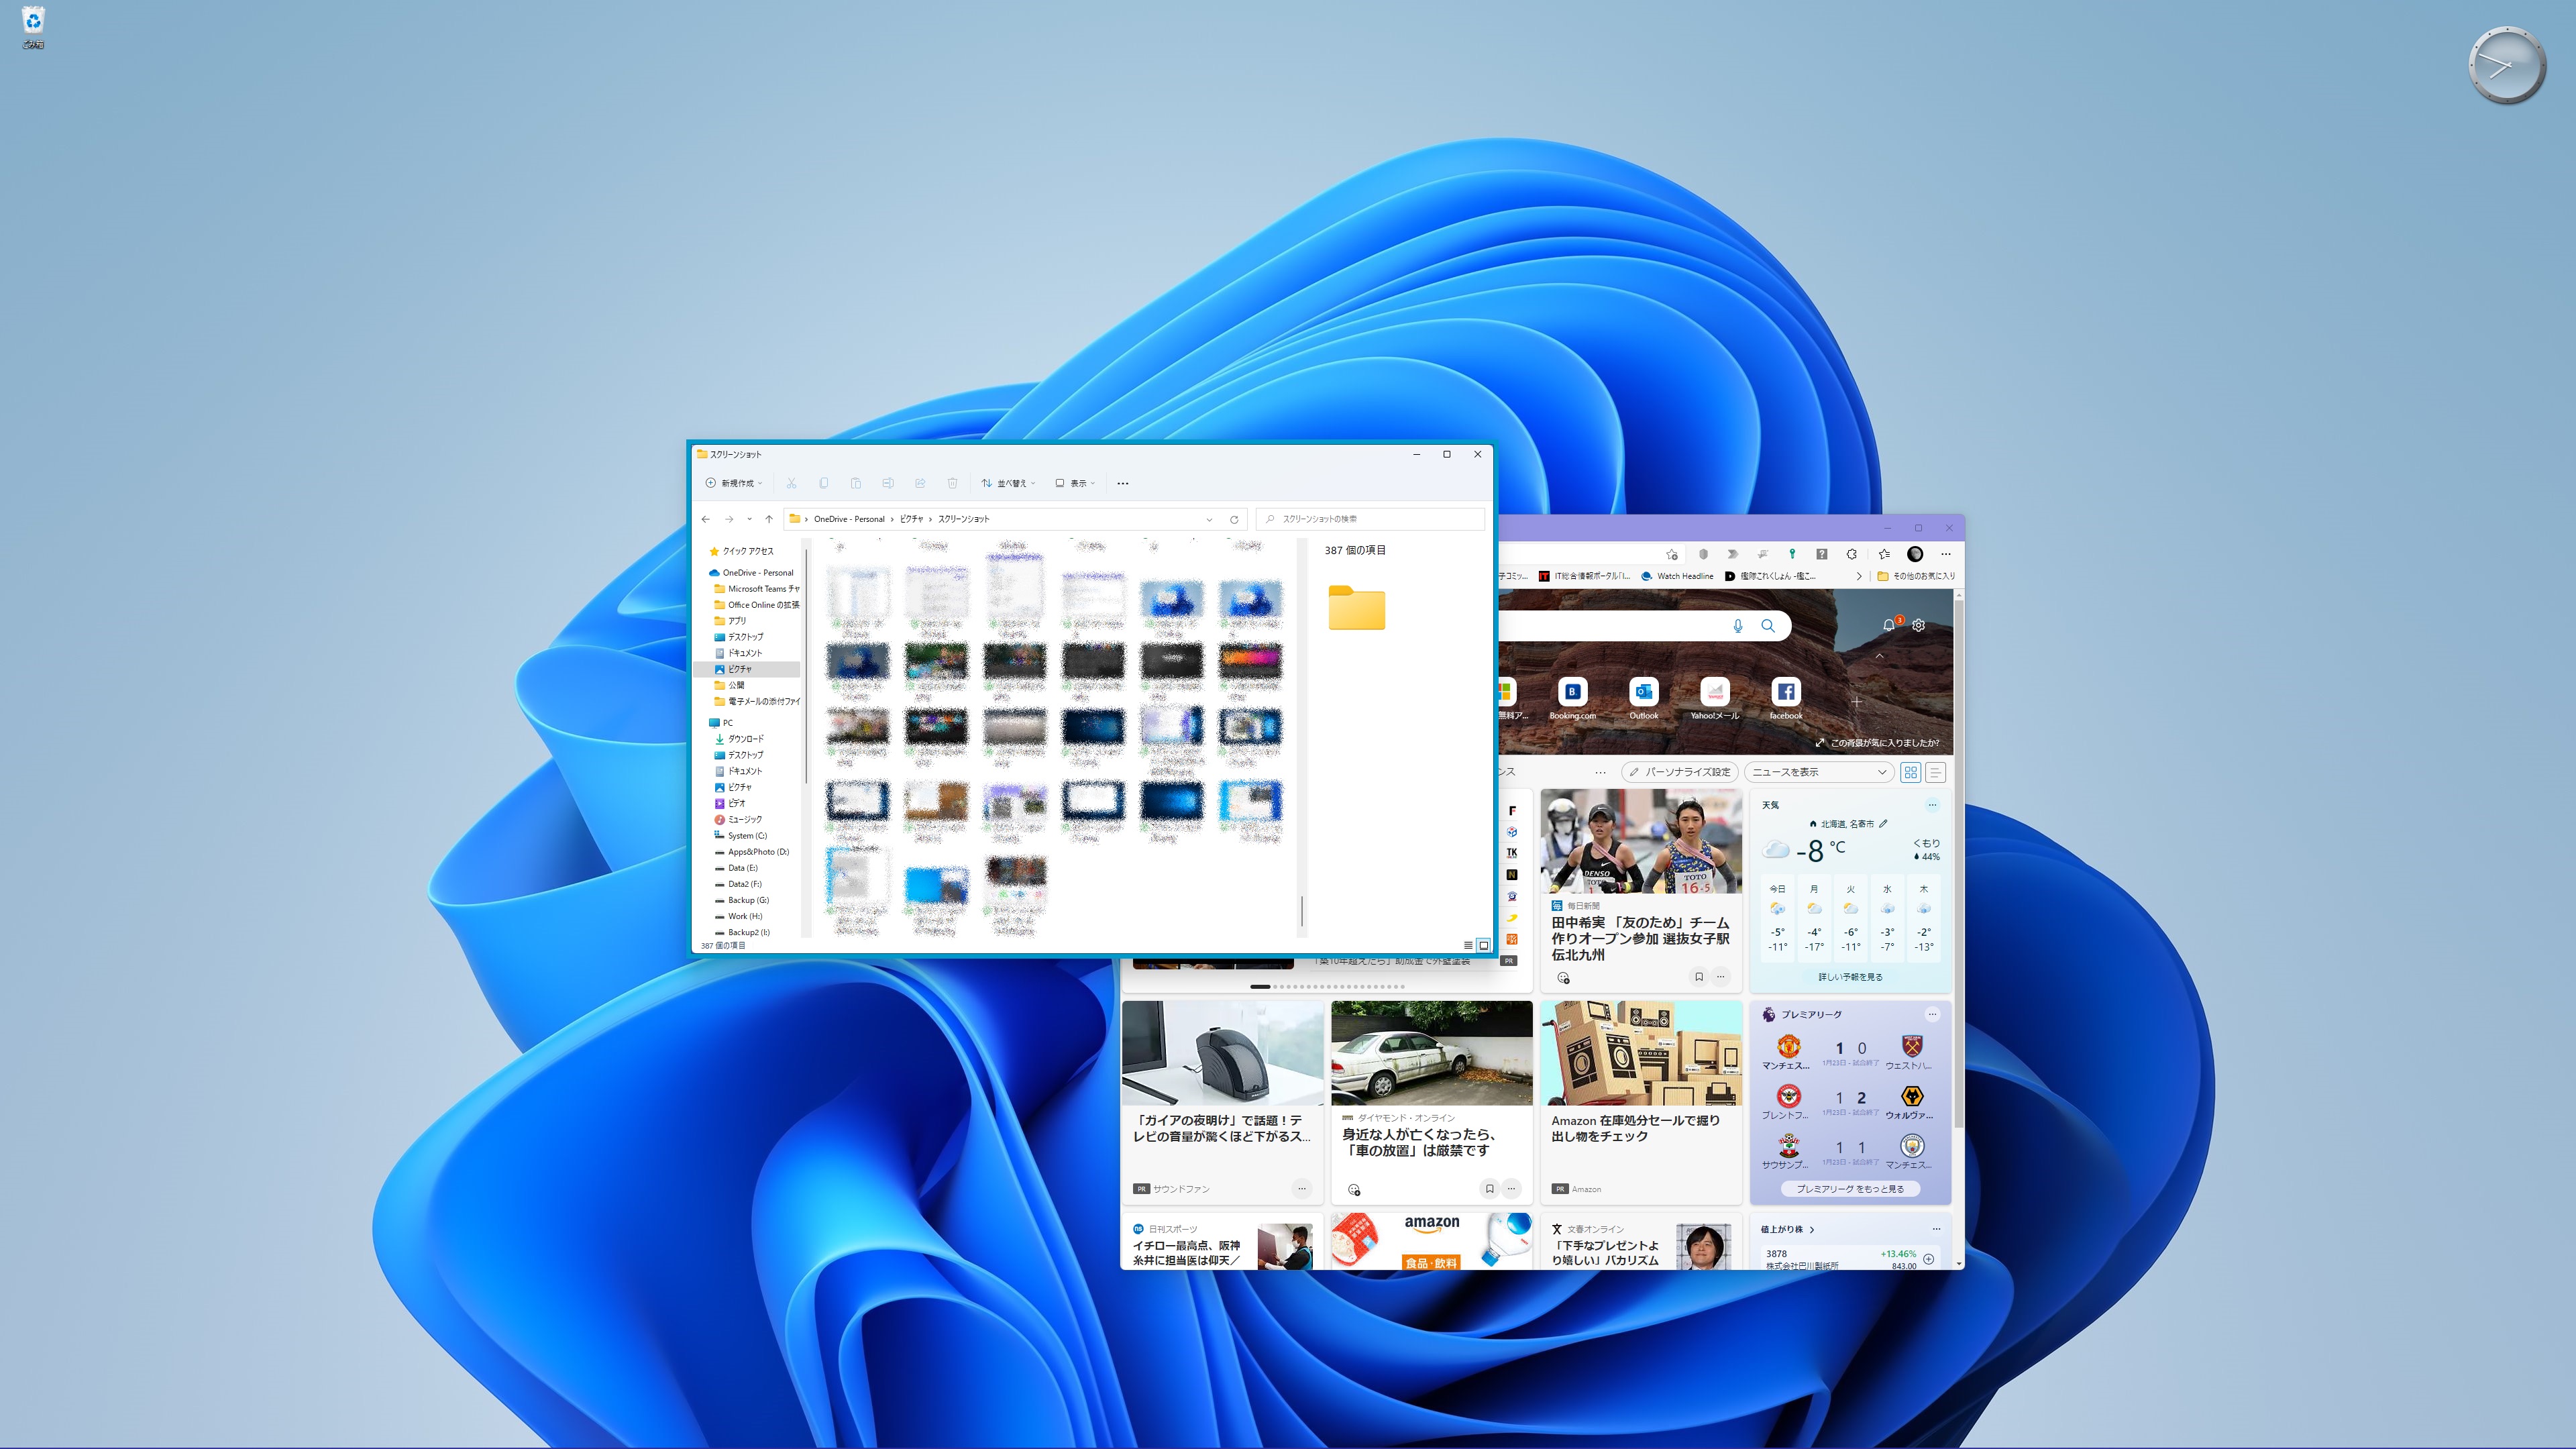Screen dimensions: 2576x1449
Task: Click the Explorer search box スクリーンショットの検索
Action: pyautogui.click(x=1370, y=519)
